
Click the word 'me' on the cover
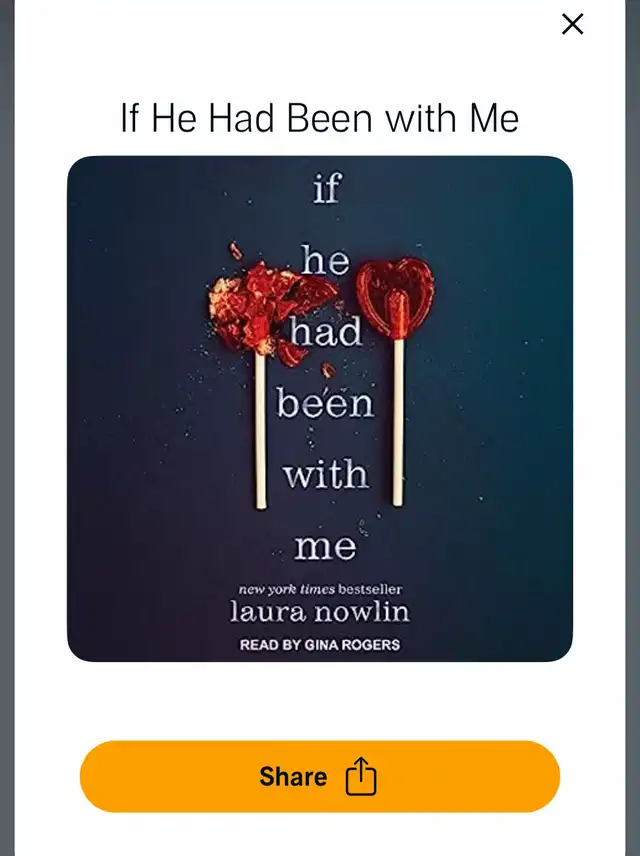[x=325, y=548]
